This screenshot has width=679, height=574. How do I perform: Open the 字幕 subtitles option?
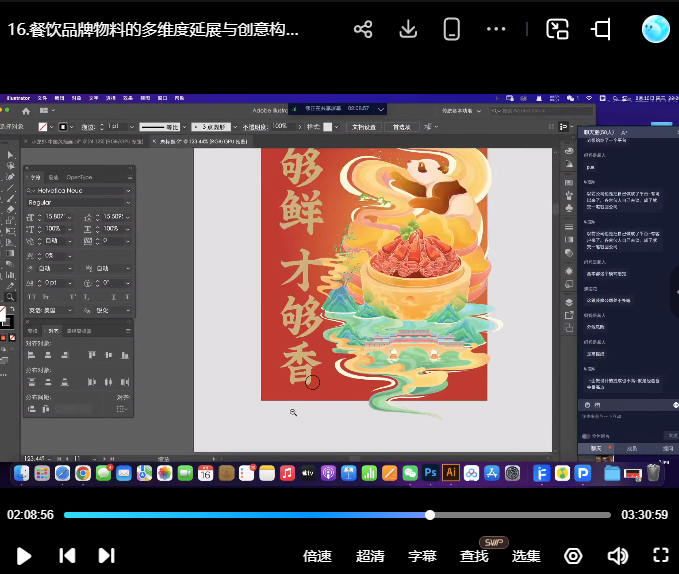[422, 556]
